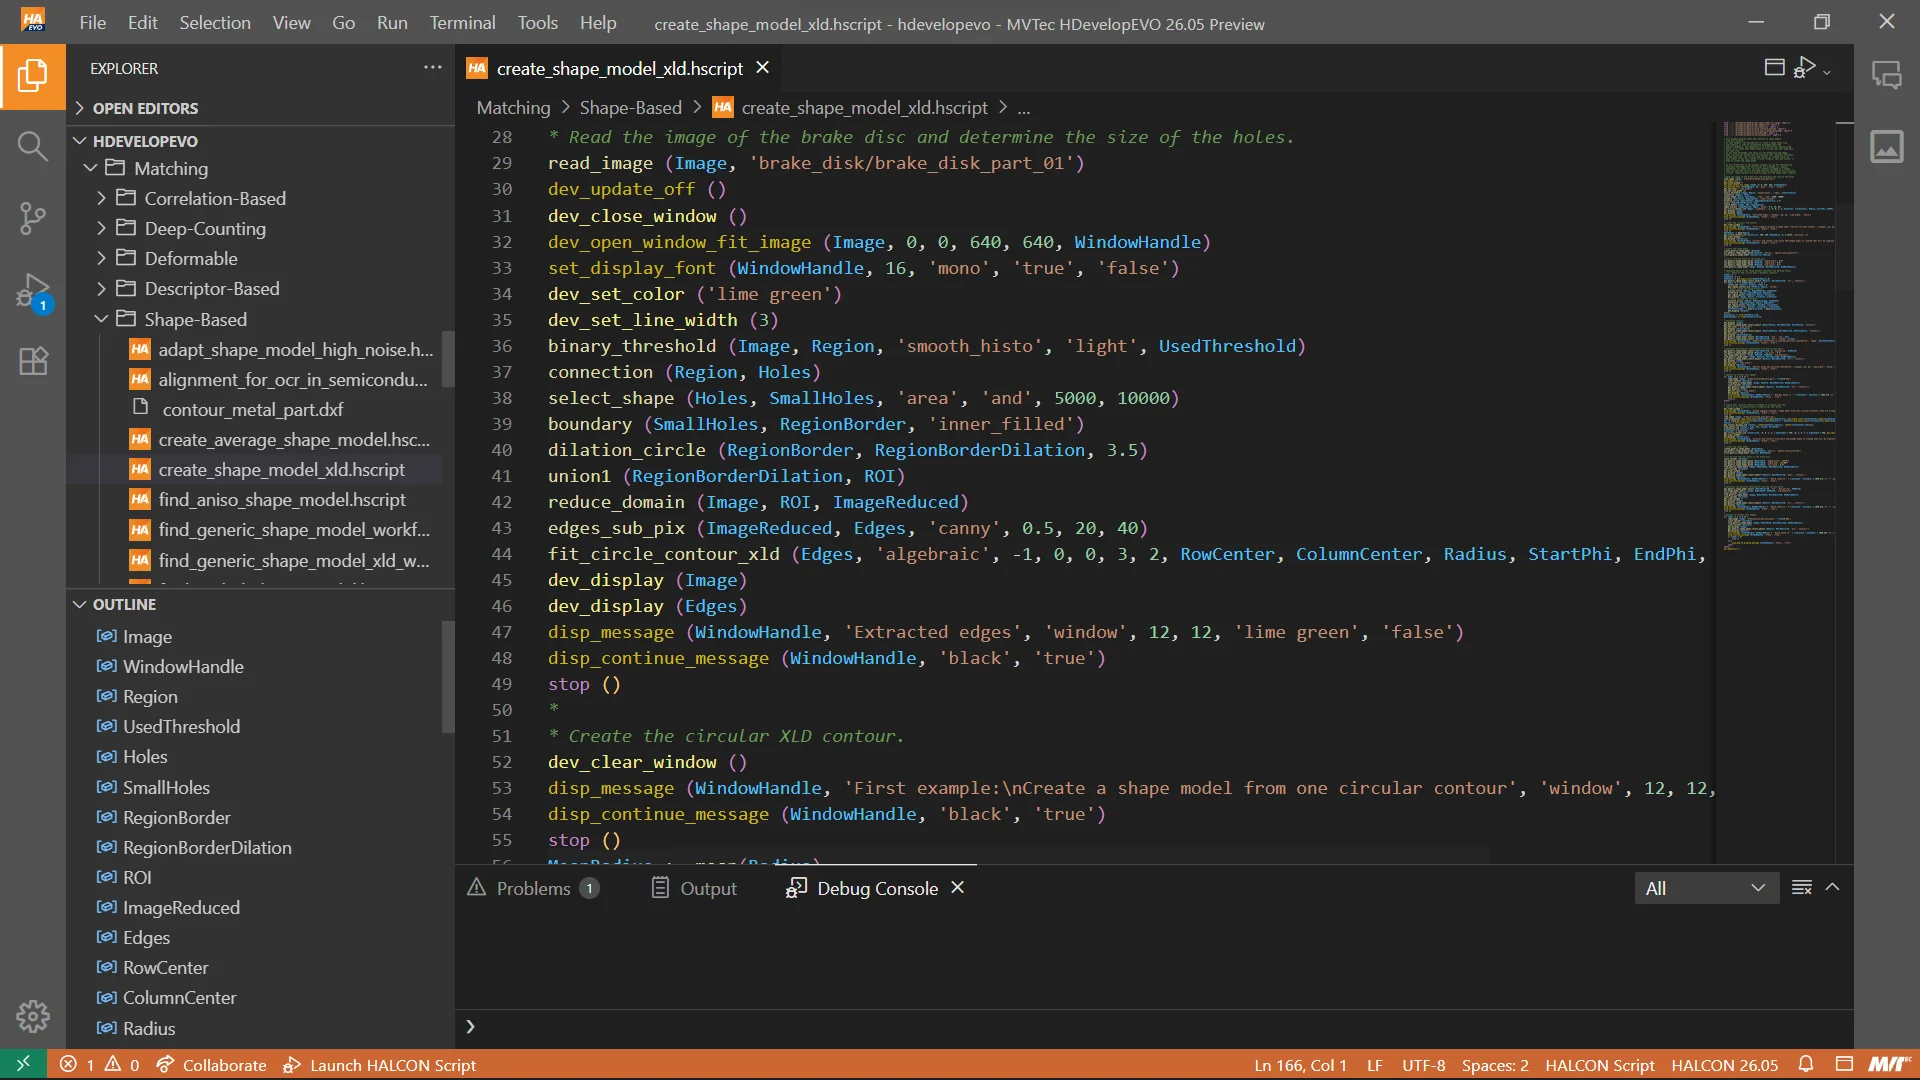Open the Search view in activity bar
Screen dimensions: 1920x1080
click(x=32, y=147)
